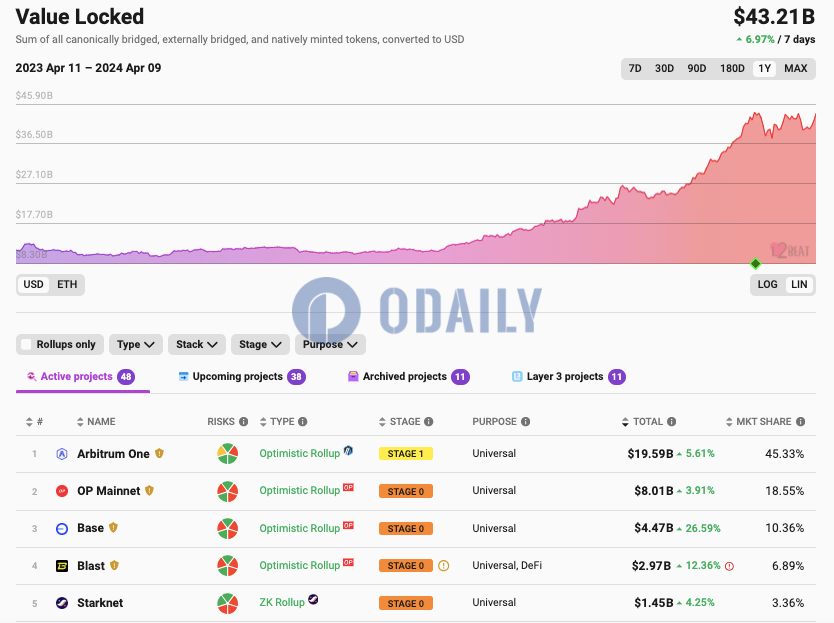Switch to Upcoming projects tab
Screen dimensions: 834x623
click(242, 377)
